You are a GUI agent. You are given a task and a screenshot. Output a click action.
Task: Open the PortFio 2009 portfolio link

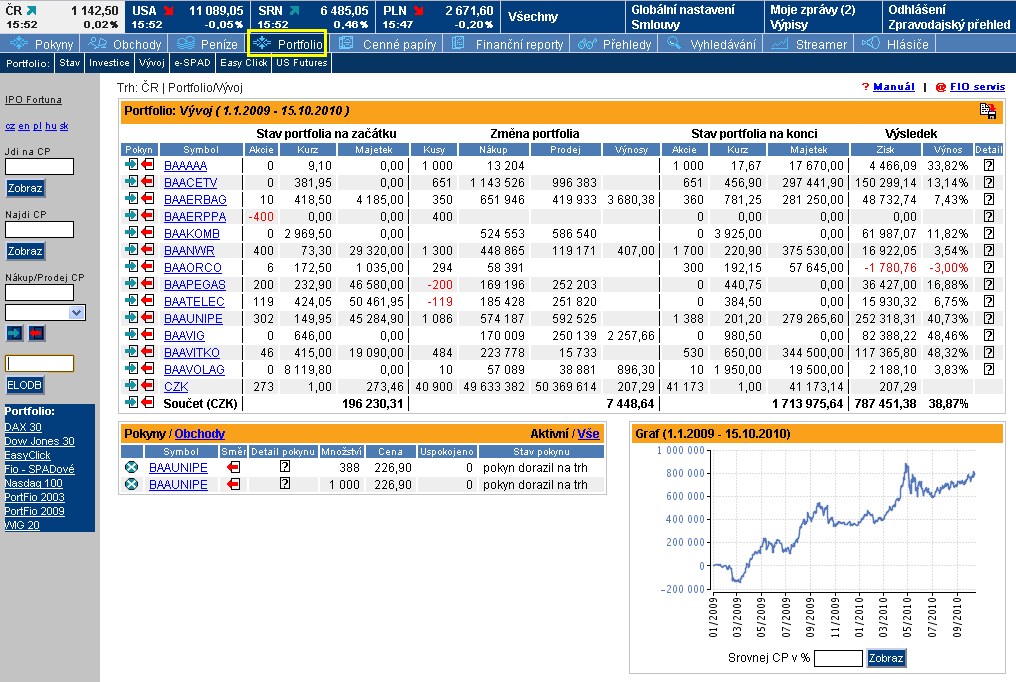pos(34,511)
